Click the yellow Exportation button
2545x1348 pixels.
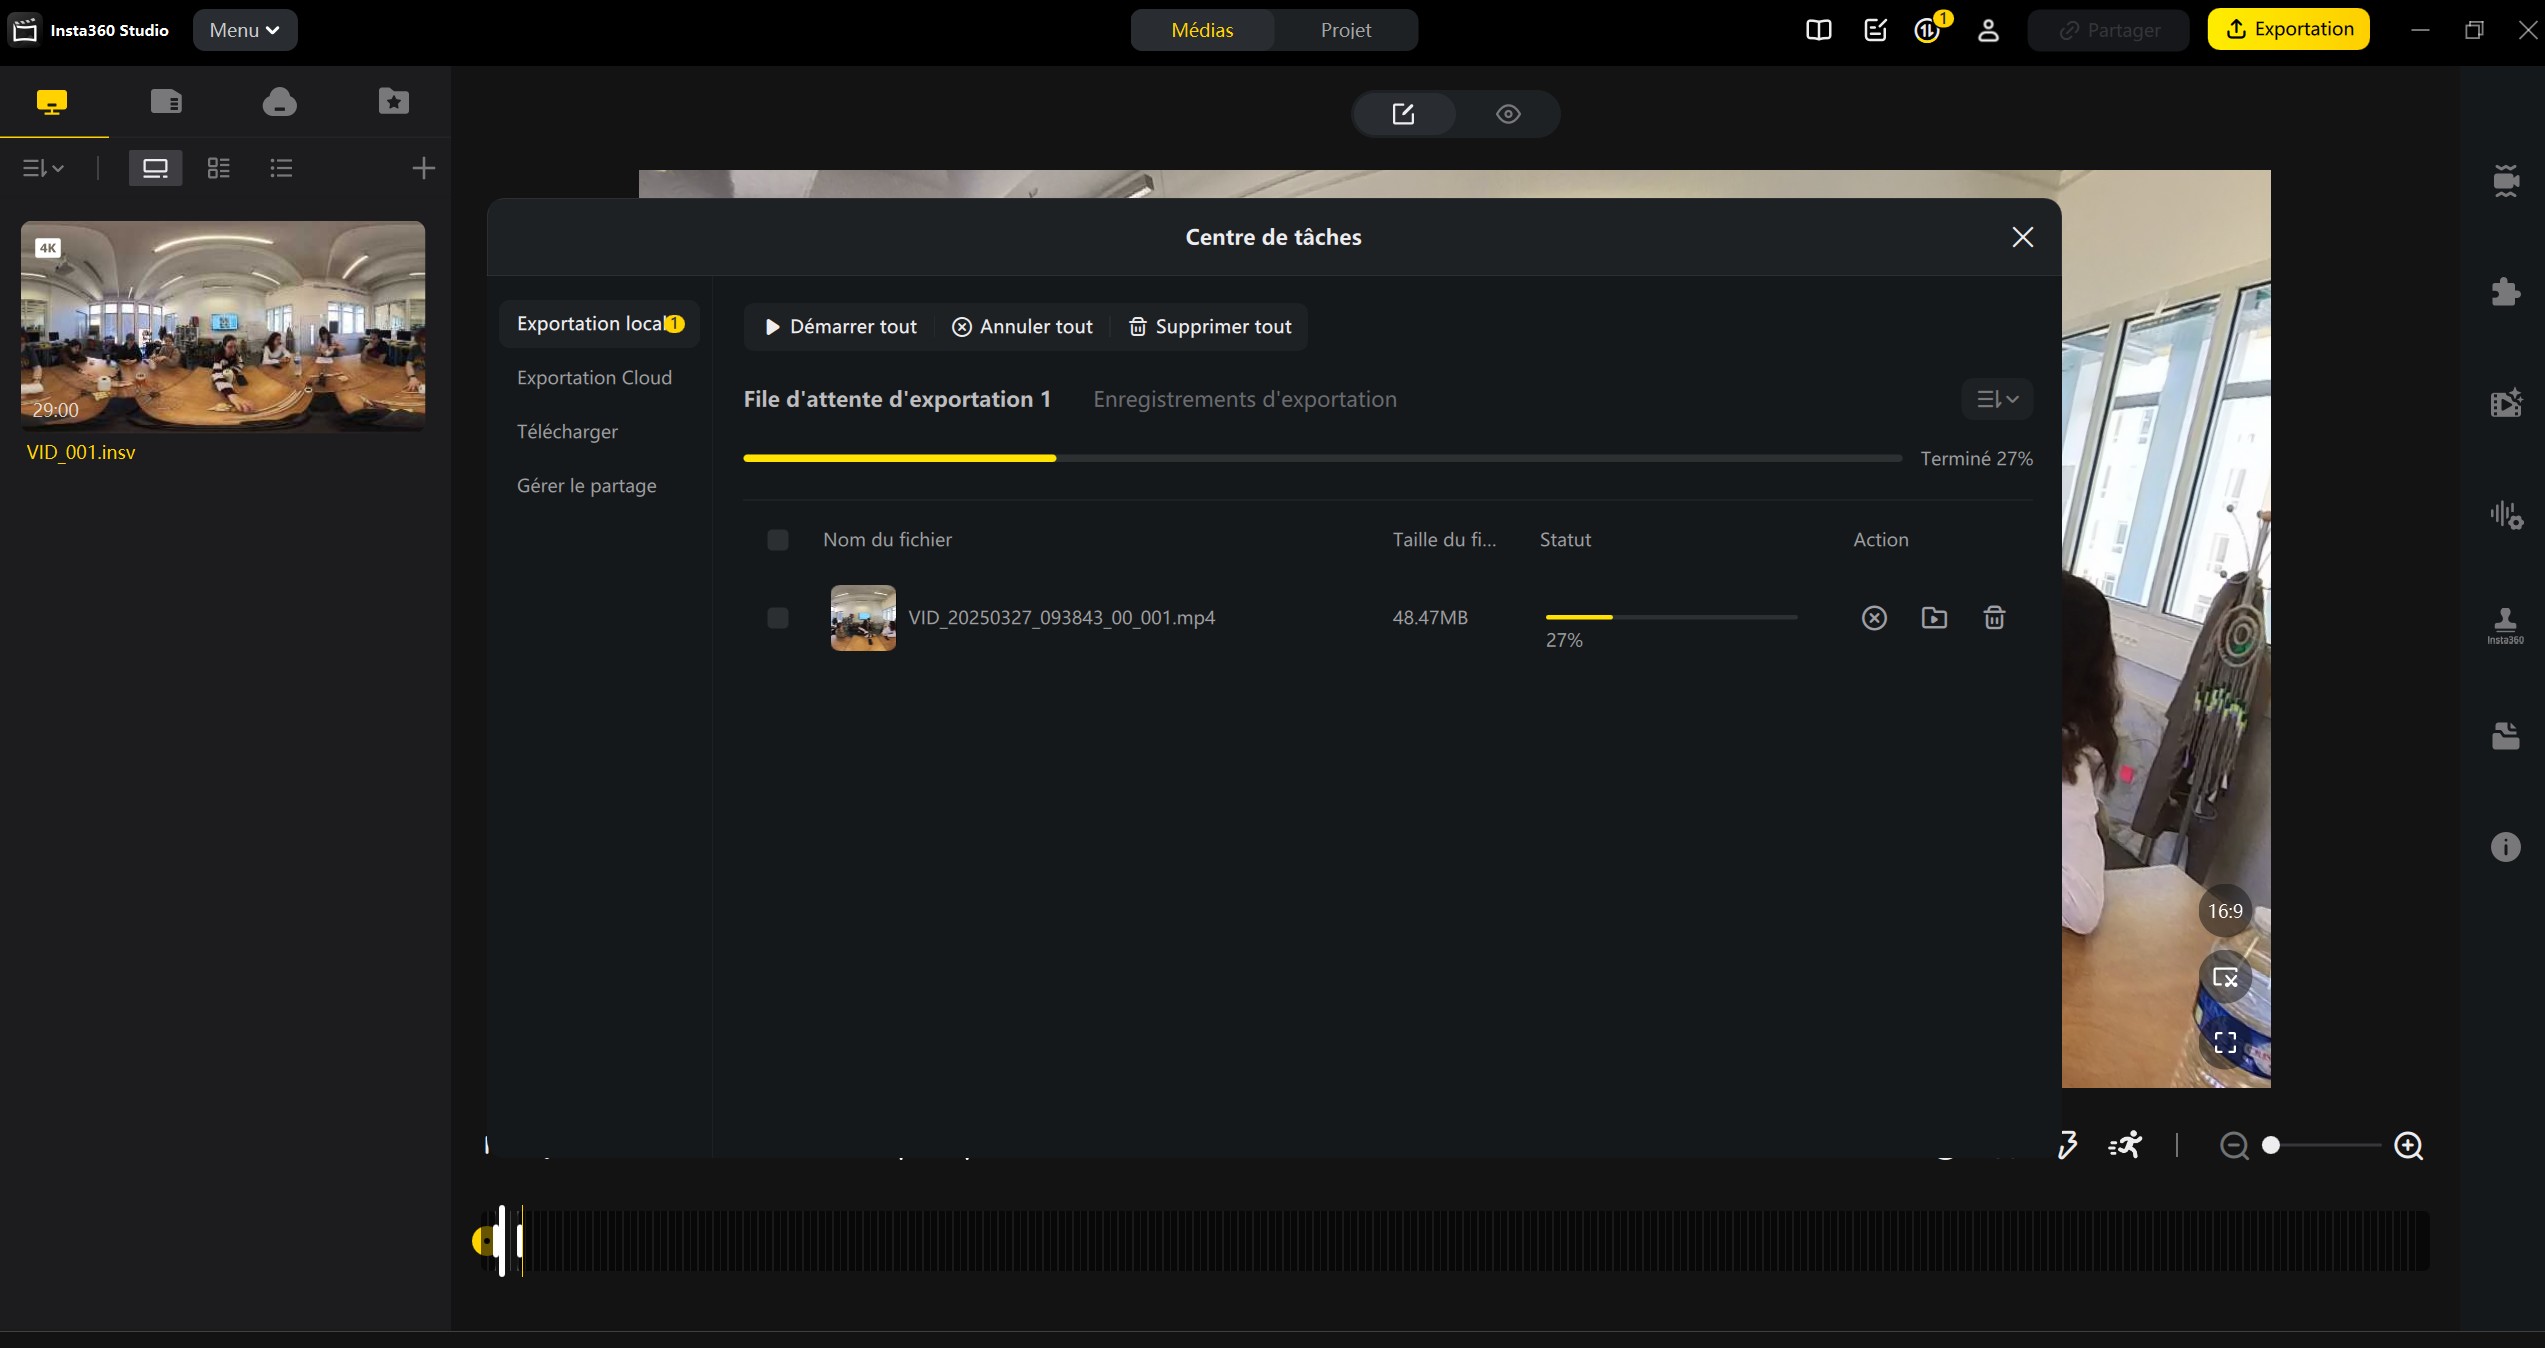coord(2288,29)
